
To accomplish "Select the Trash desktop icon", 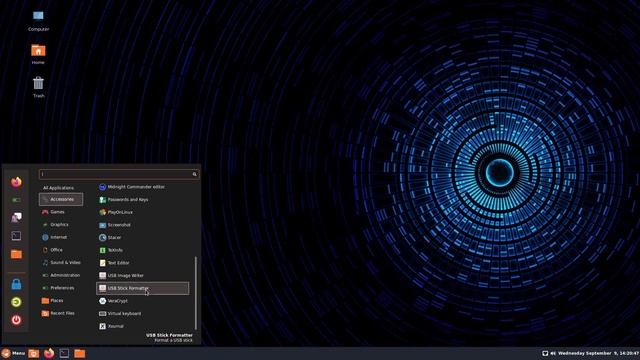I will tap(38, 87).
